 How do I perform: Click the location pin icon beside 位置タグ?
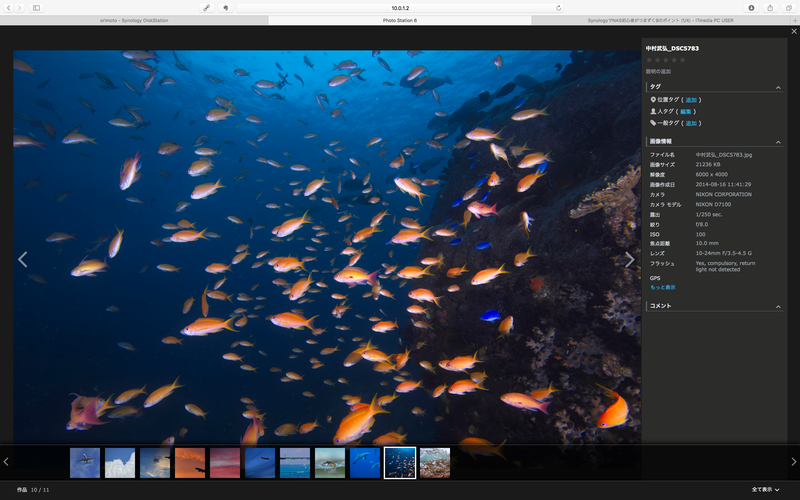pyautogui.click(x=653, y=100)
